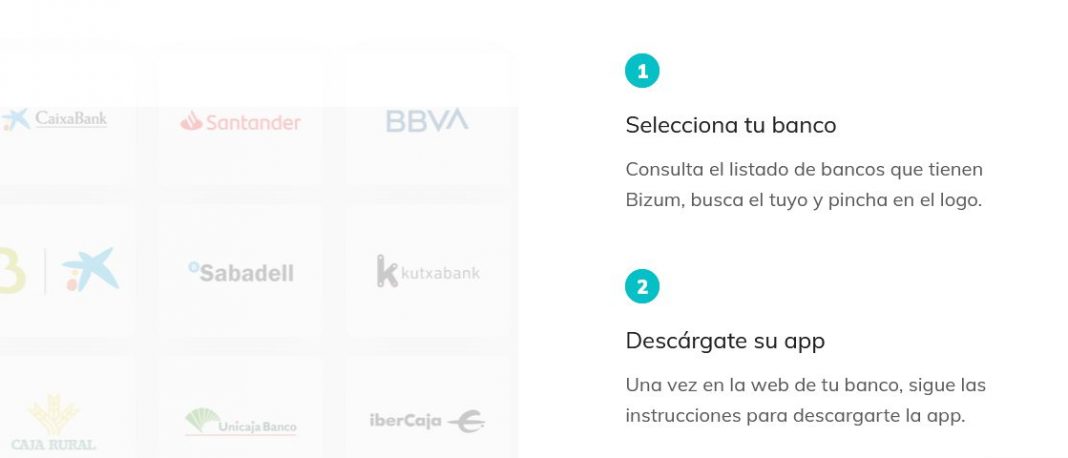Click the "Descárgate su app" heading

pyautogui.click(x=724, y=341)
